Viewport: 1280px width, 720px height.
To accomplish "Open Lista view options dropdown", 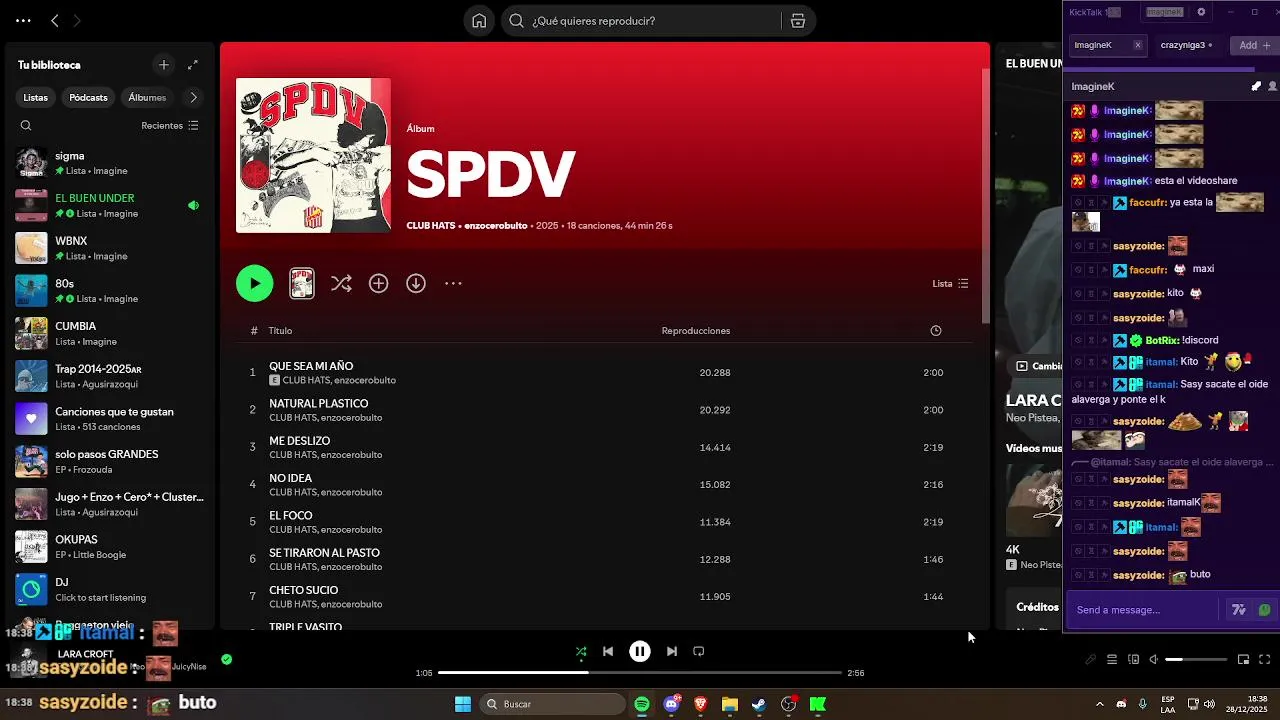I will pyautogui.click(x=950, y=284).
